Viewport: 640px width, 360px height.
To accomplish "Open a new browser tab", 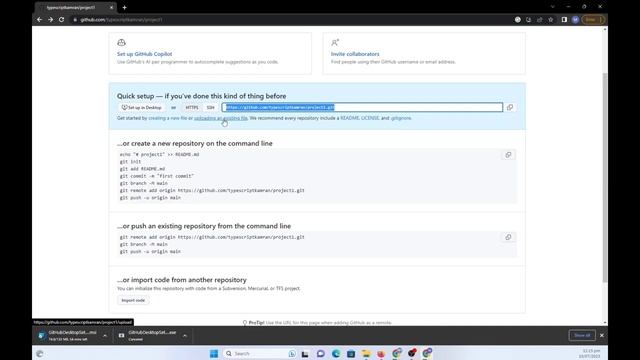I will [x=124, y=7].
